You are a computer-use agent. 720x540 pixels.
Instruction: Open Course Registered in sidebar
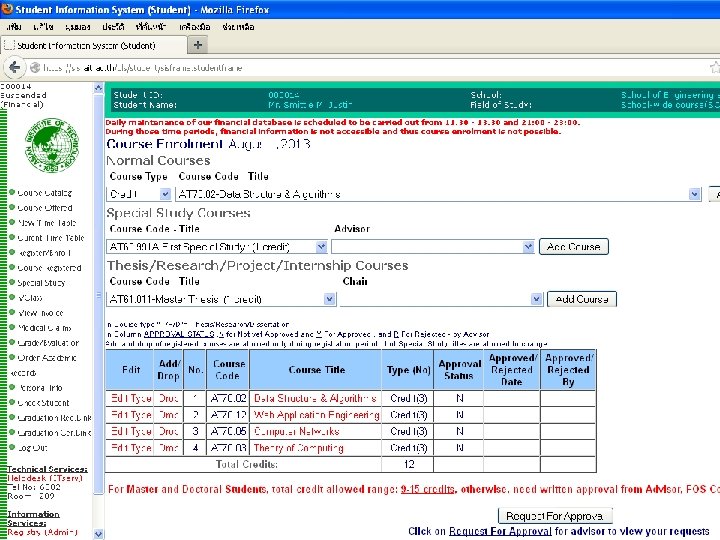50,268
